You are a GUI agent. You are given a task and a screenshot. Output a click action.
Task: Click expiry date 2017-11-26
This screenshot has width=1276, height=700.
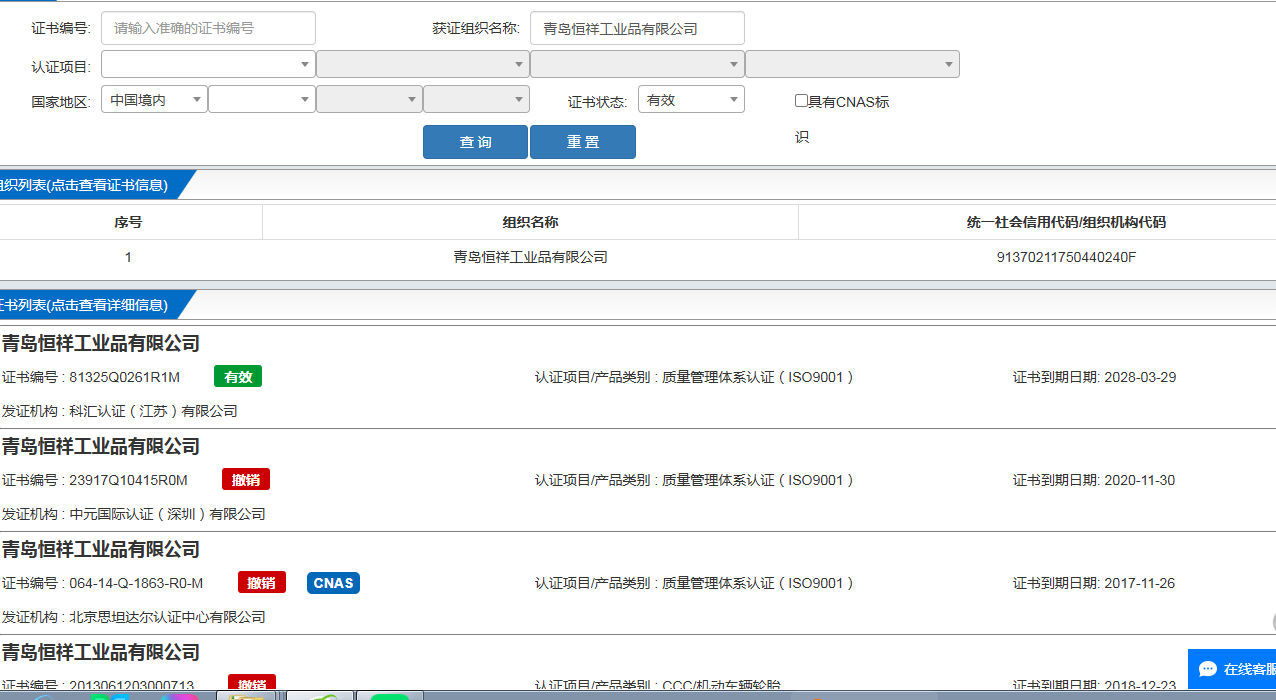point(1140,583)
